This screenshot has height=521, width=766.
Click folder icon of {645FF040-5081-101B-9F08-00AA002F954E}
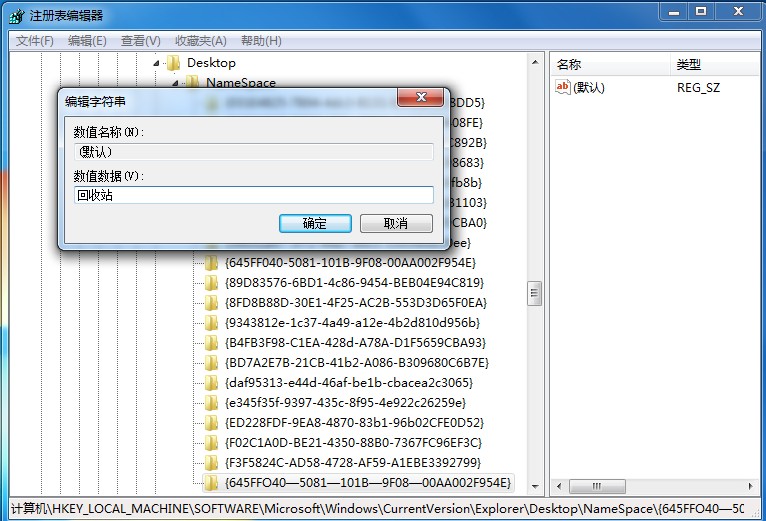(x=211, y=263)
